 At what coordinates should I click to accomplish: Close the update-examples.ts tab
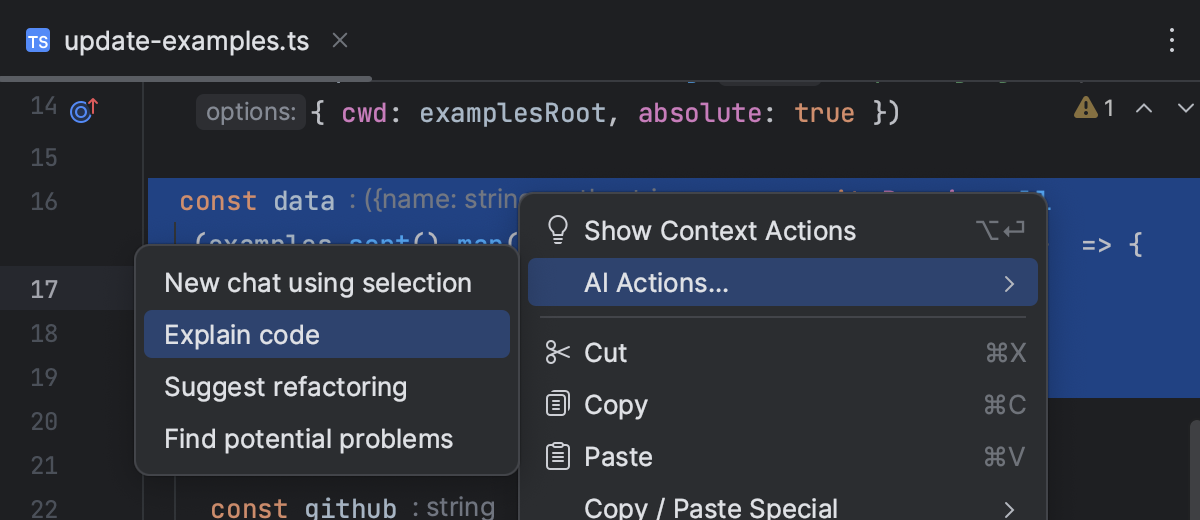pos(340,41)
